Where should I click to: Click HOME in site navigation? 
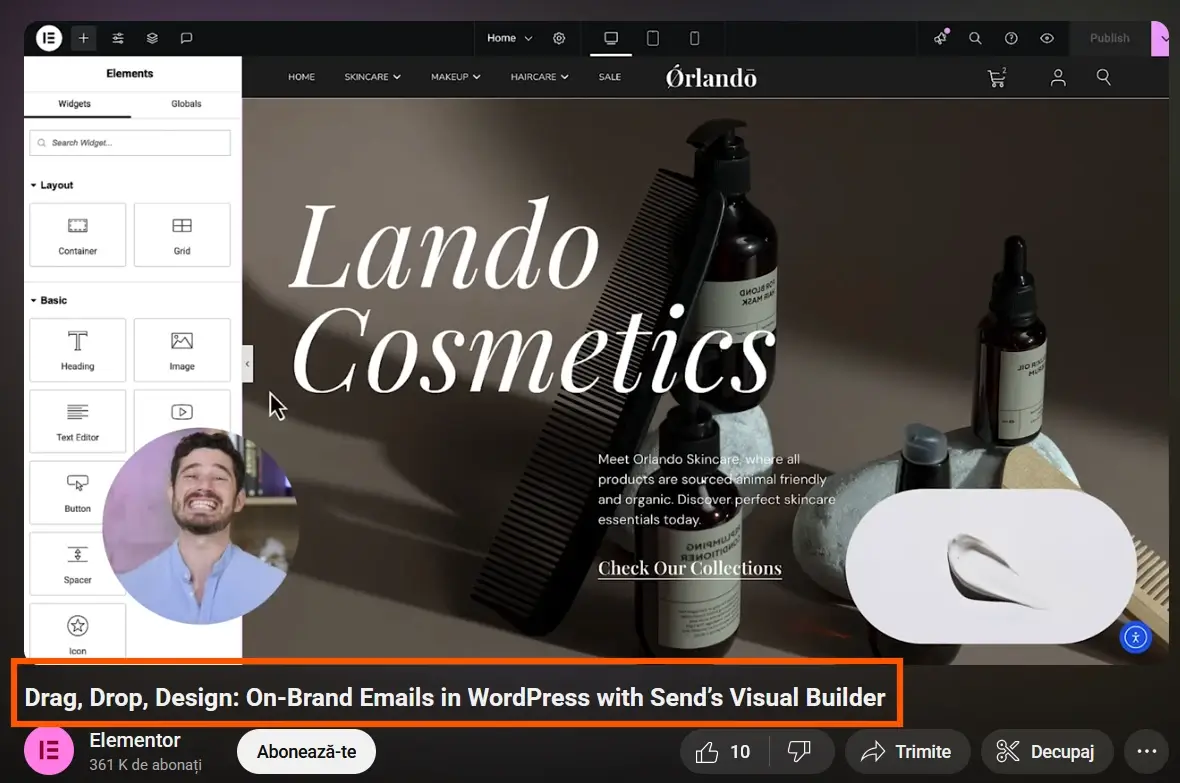coord(301,77)
